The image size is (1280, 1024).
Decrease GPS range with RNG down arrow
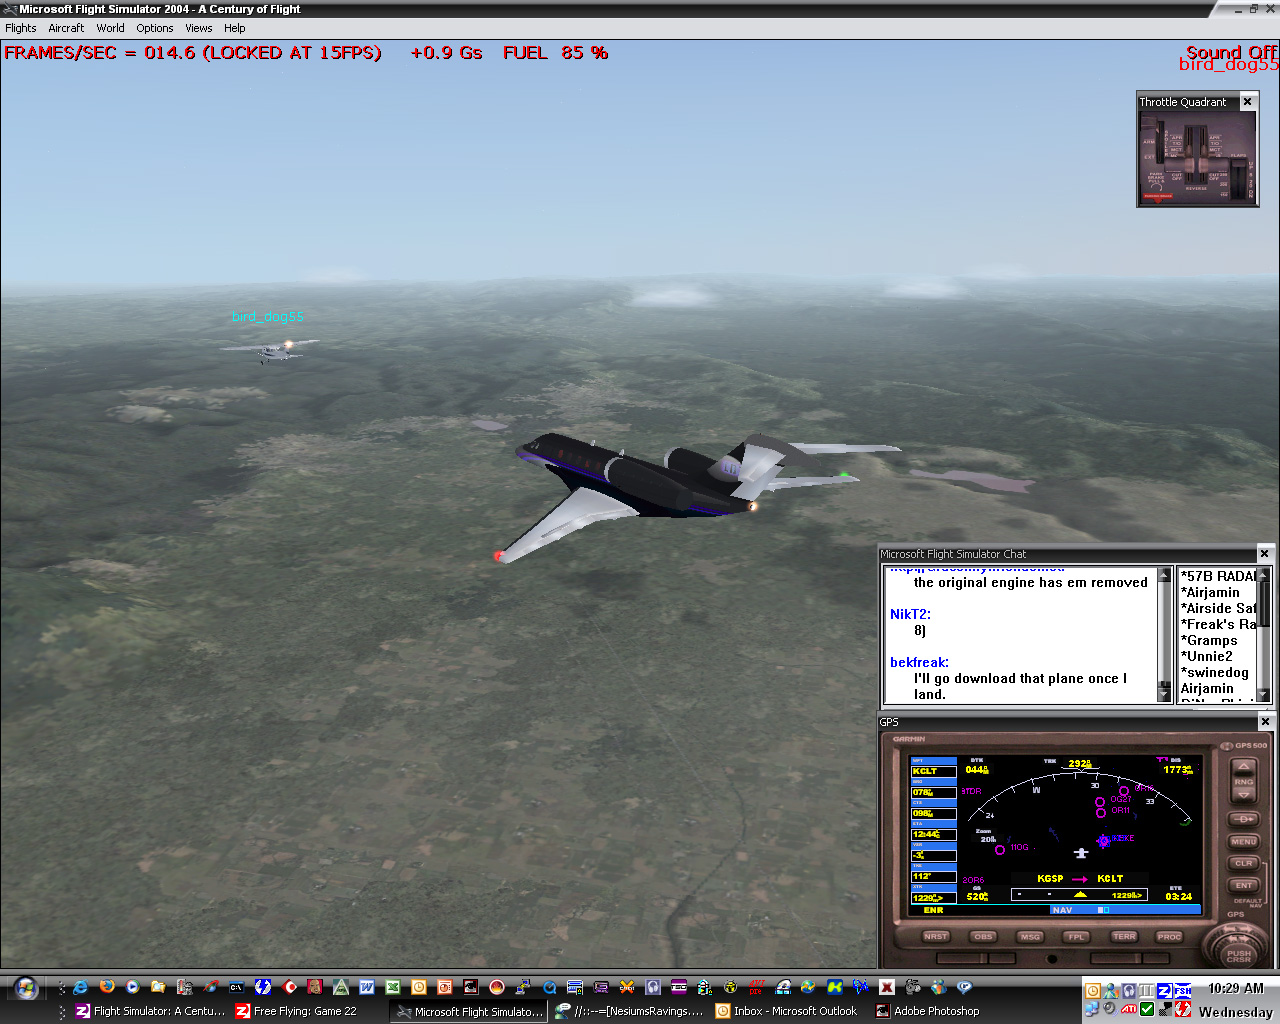tap(1243, 795)
